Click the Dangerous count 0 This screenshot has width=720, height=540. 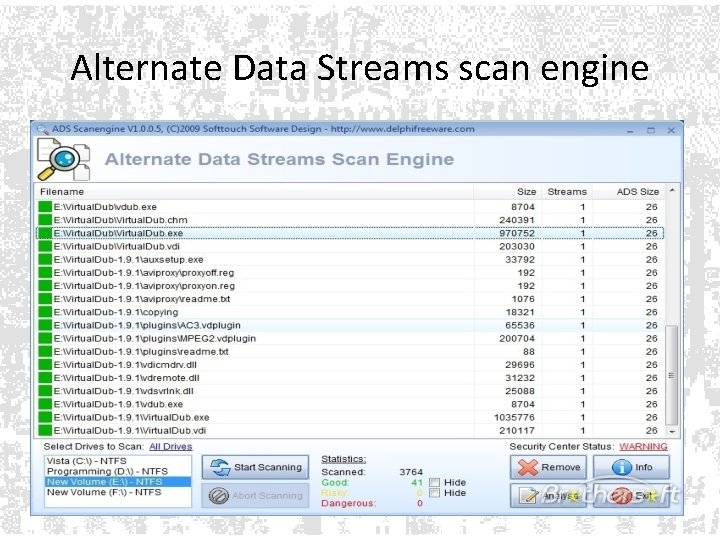click(420, 503)
